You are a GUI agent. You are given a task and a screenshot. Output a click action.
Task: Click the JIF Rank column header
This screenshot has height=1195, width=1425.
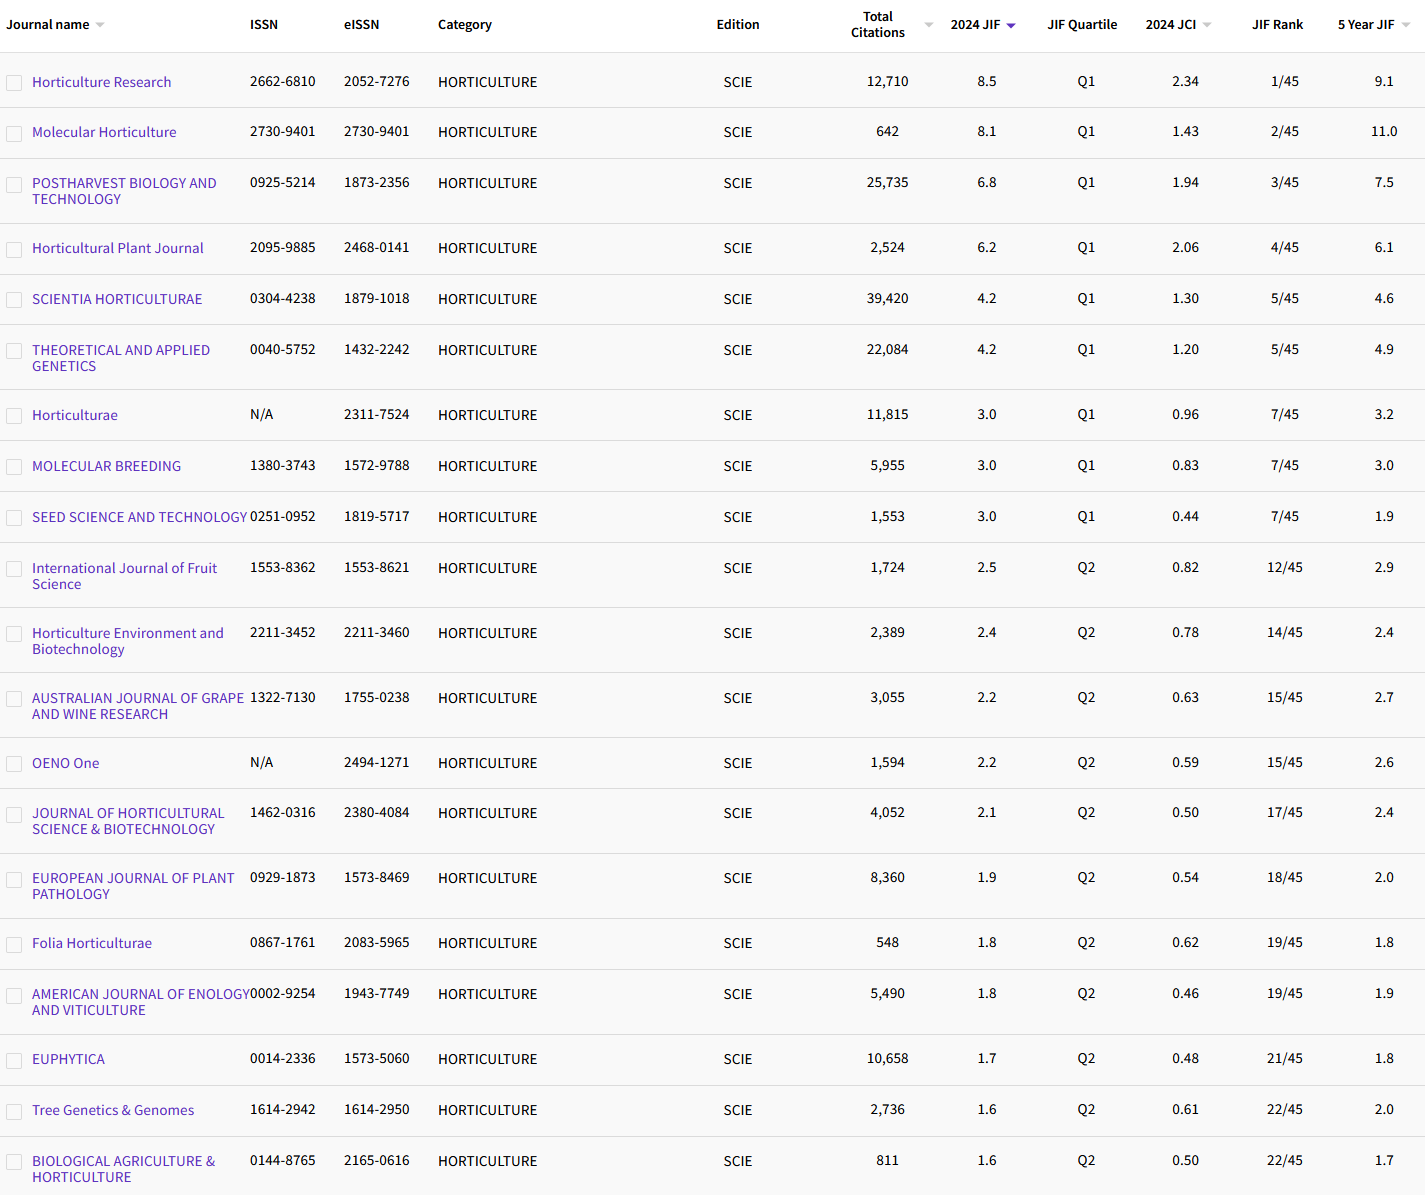1277,25
